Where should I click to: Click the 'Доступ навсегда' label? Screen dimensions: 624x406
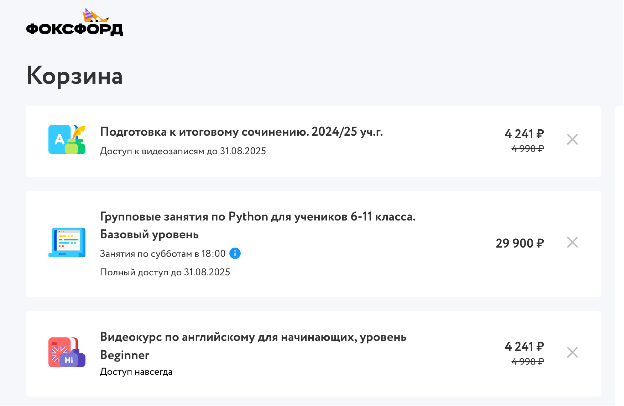[x=136, y=372]
